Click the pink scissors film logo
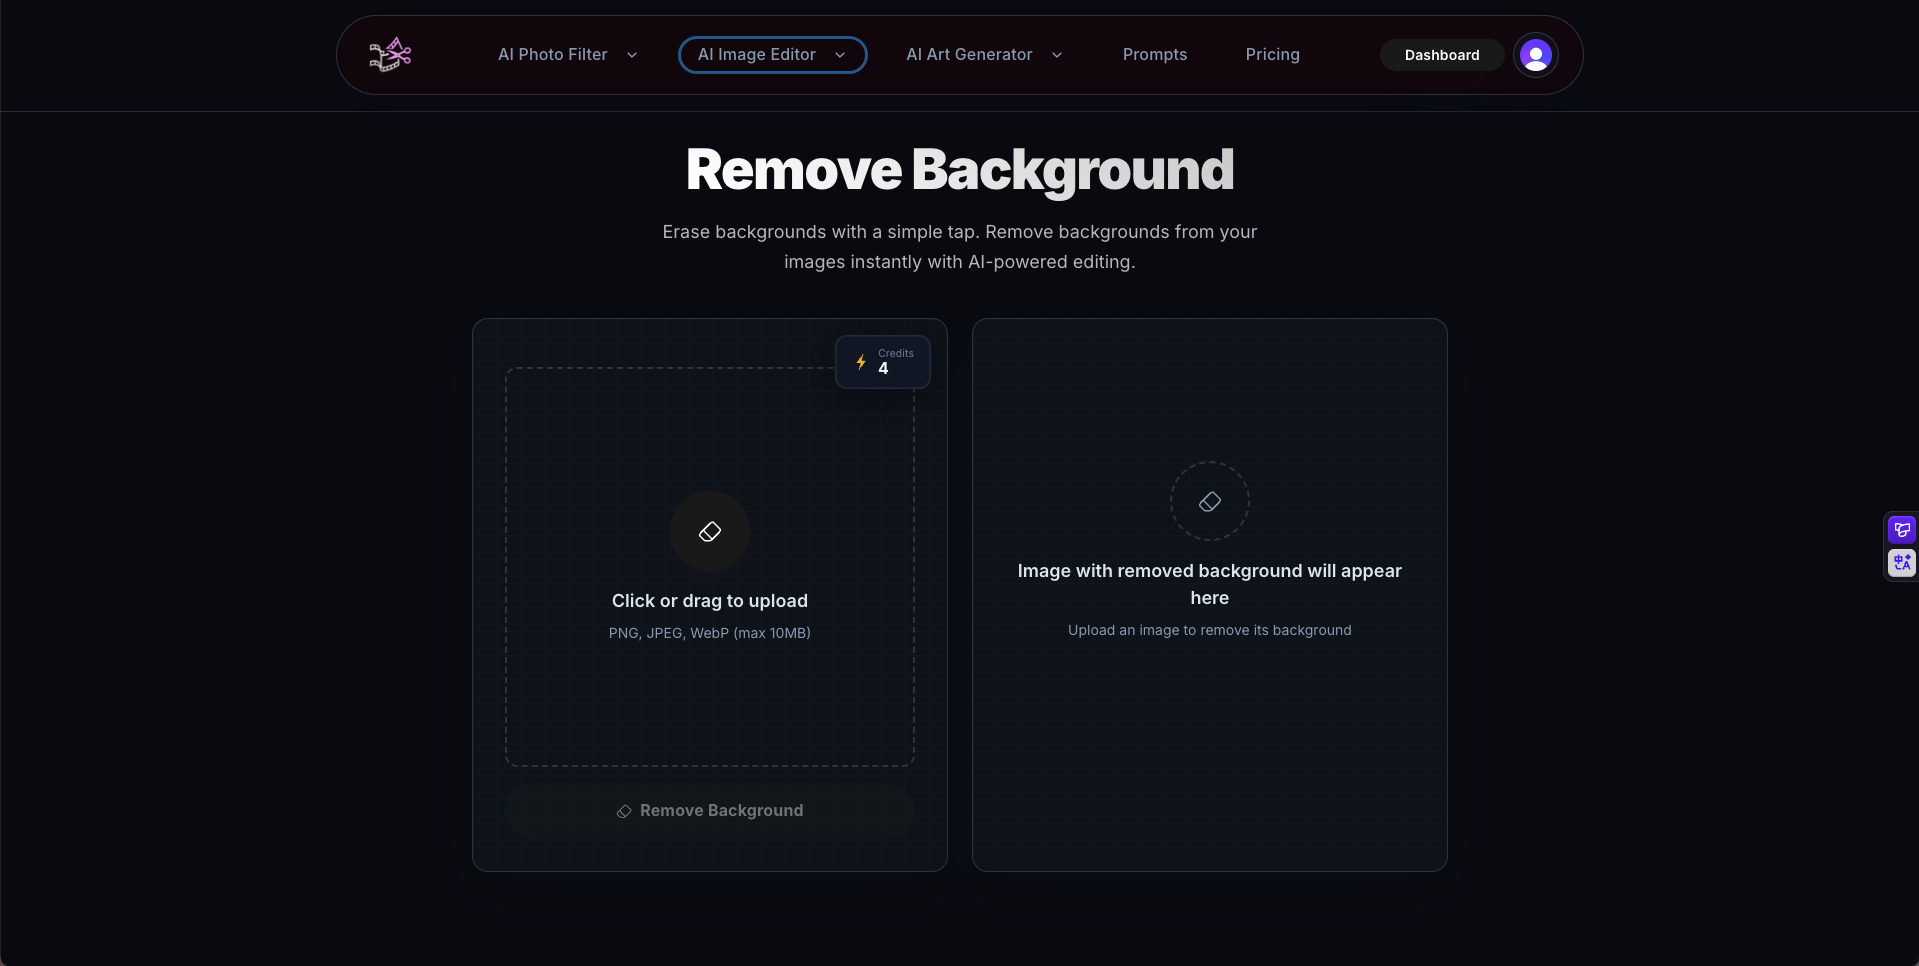The height and width of the screenshot is (966, 1919). tap(390, 54)
